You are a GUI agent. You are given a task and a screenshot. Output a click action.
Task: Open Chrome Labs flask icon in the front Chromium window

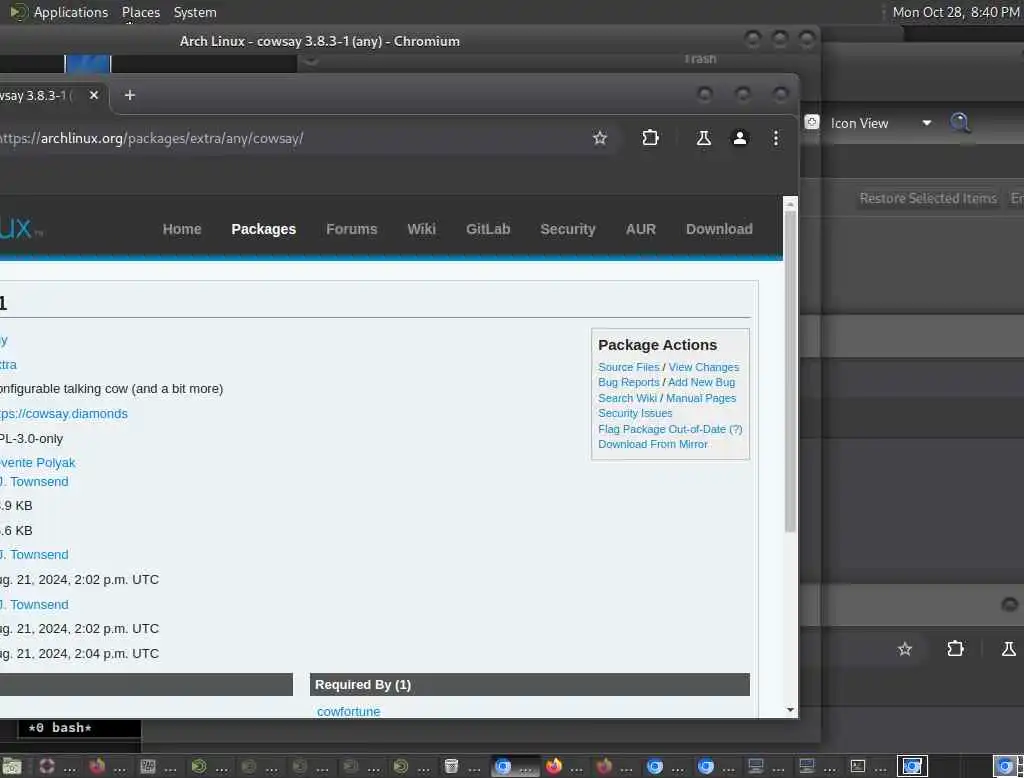703,138
